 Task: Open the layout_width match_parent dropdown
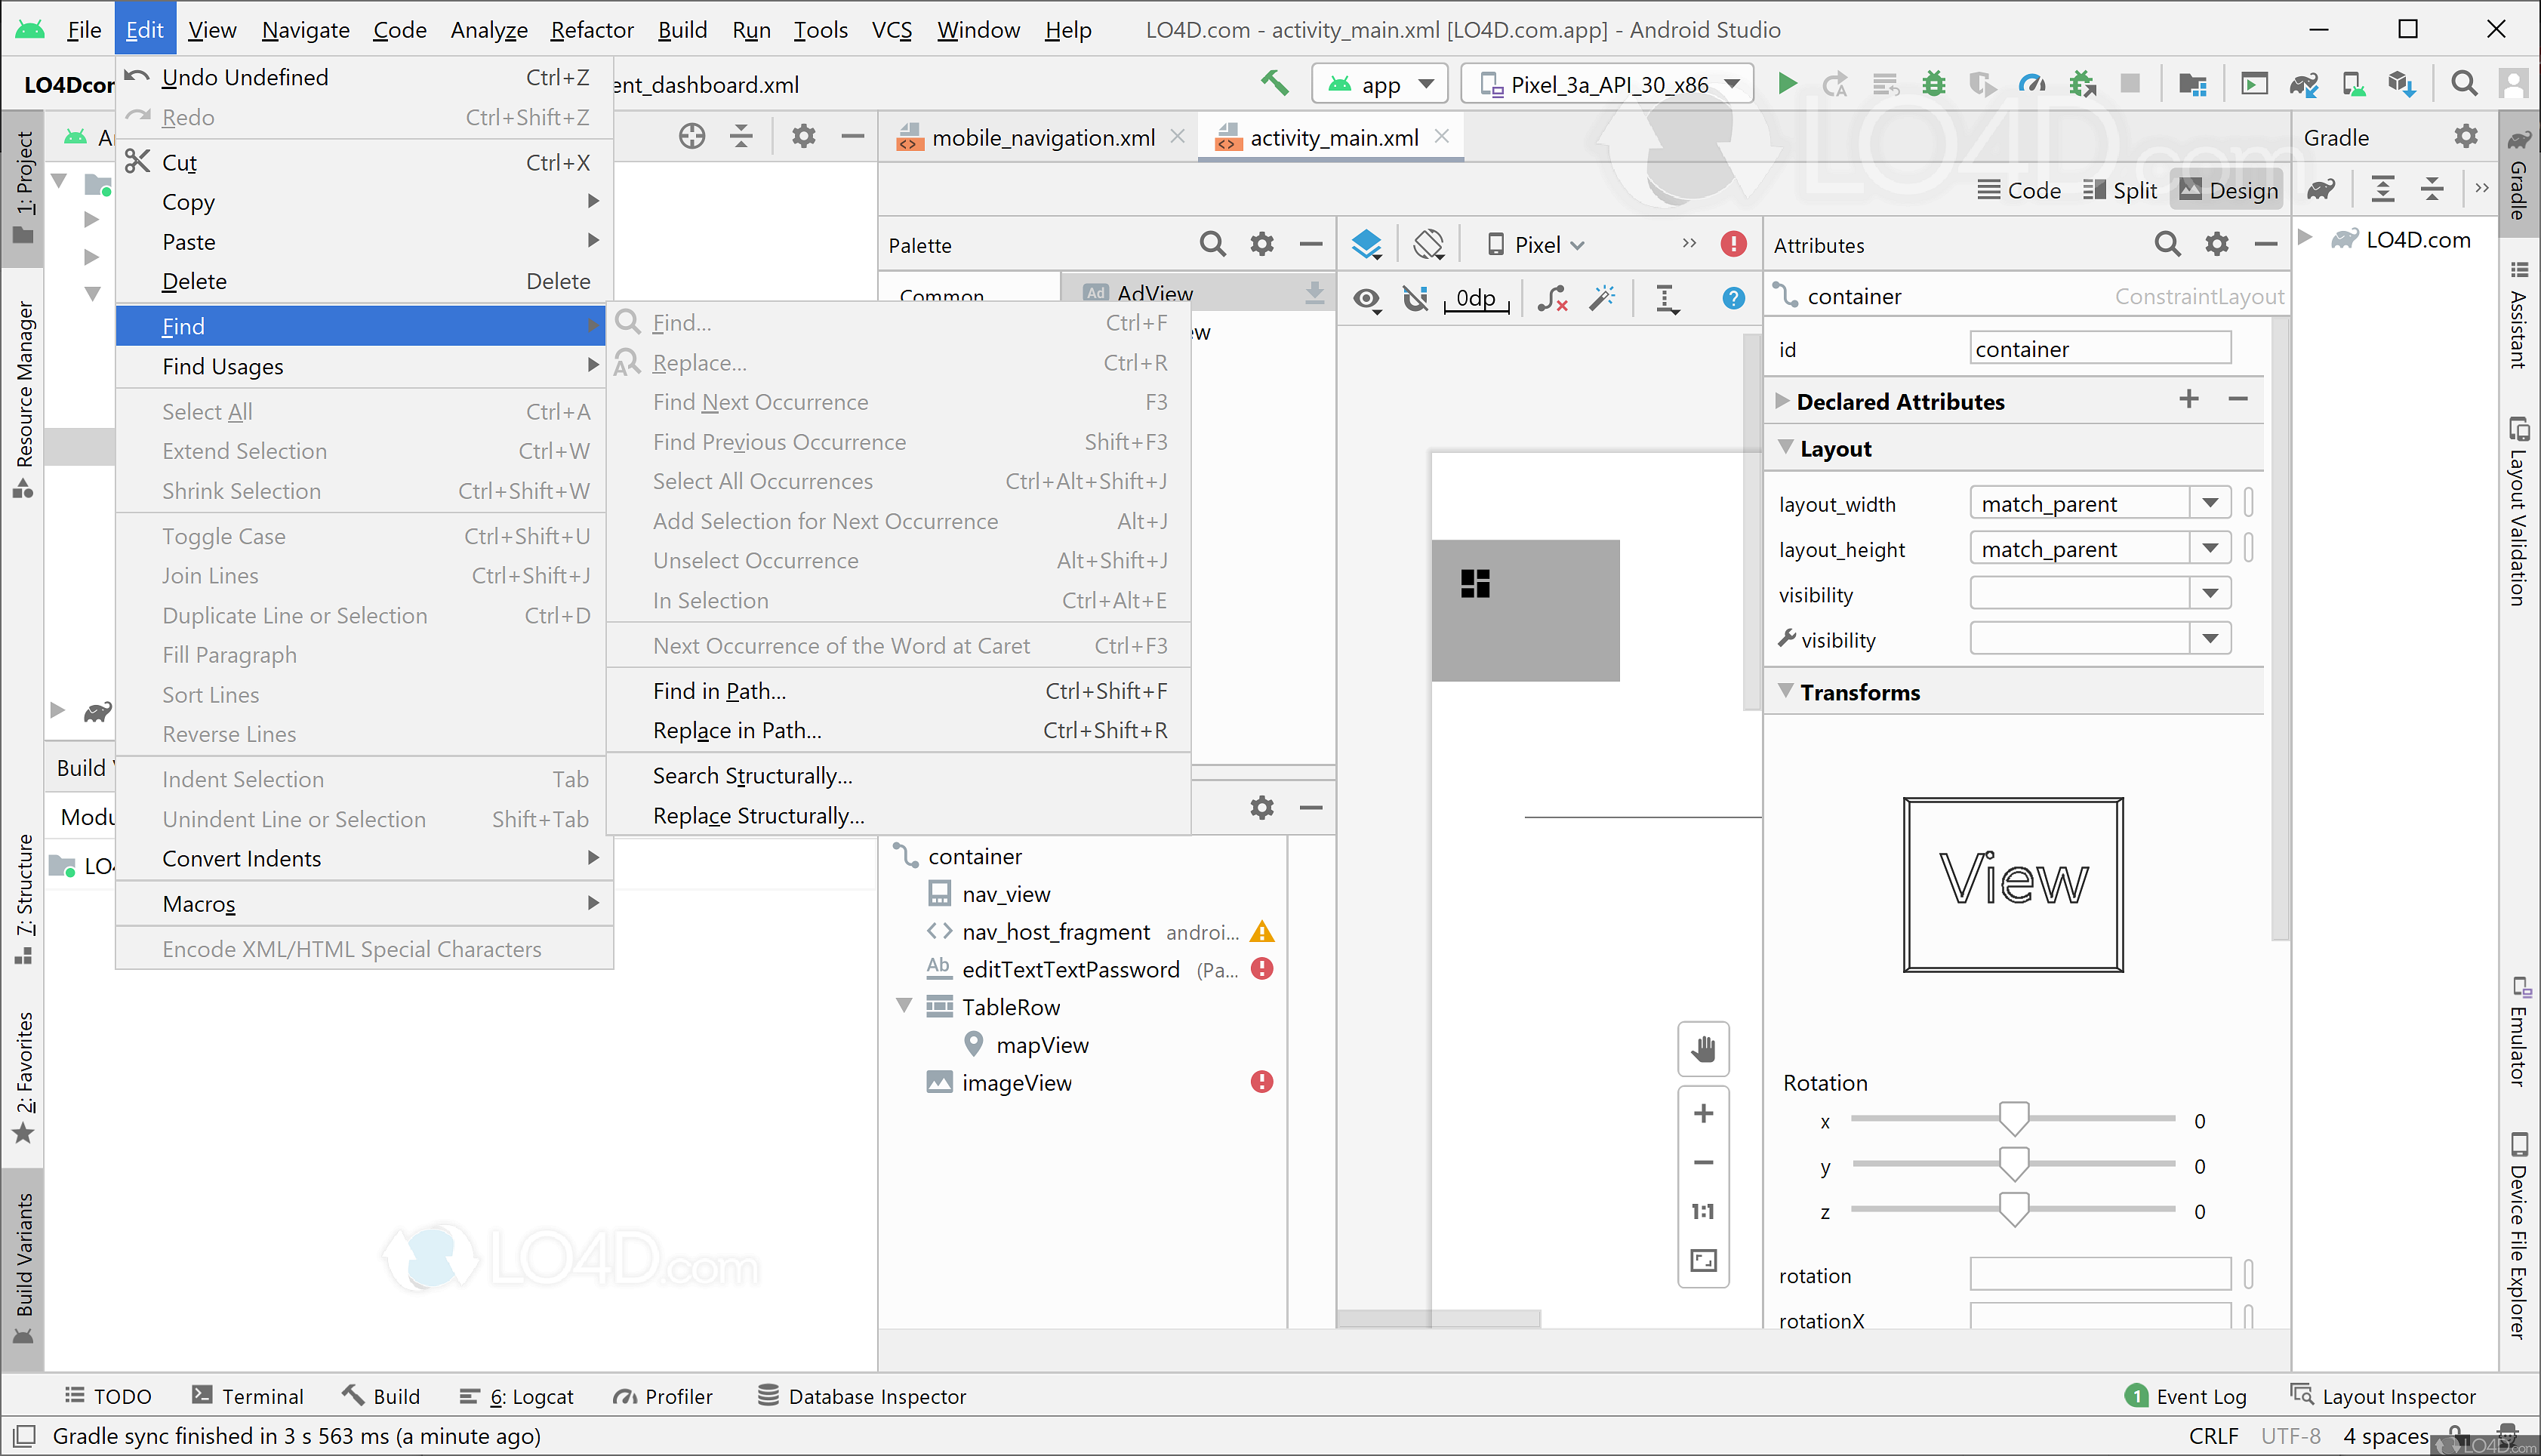(2211, 503)
